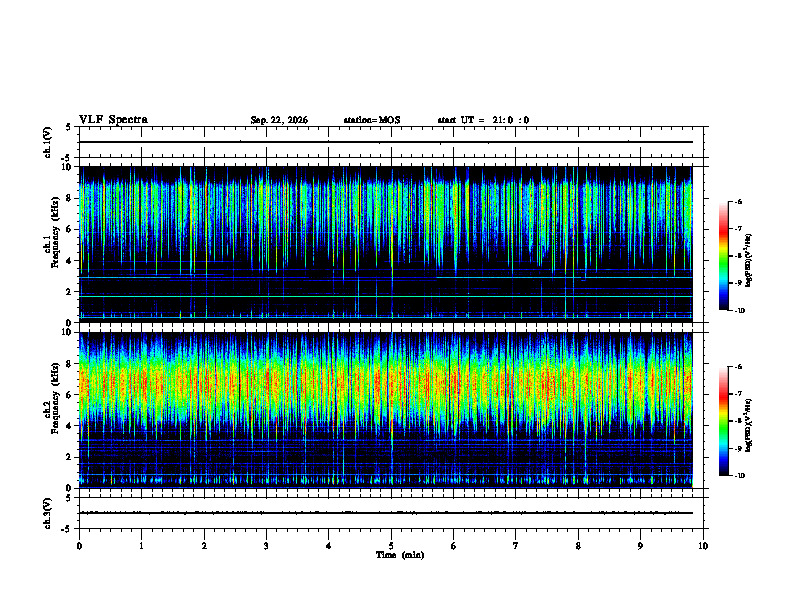This screenshot has width=792, height=612.
Task: Click the Time (min) axis label
Action: point(400,555)
